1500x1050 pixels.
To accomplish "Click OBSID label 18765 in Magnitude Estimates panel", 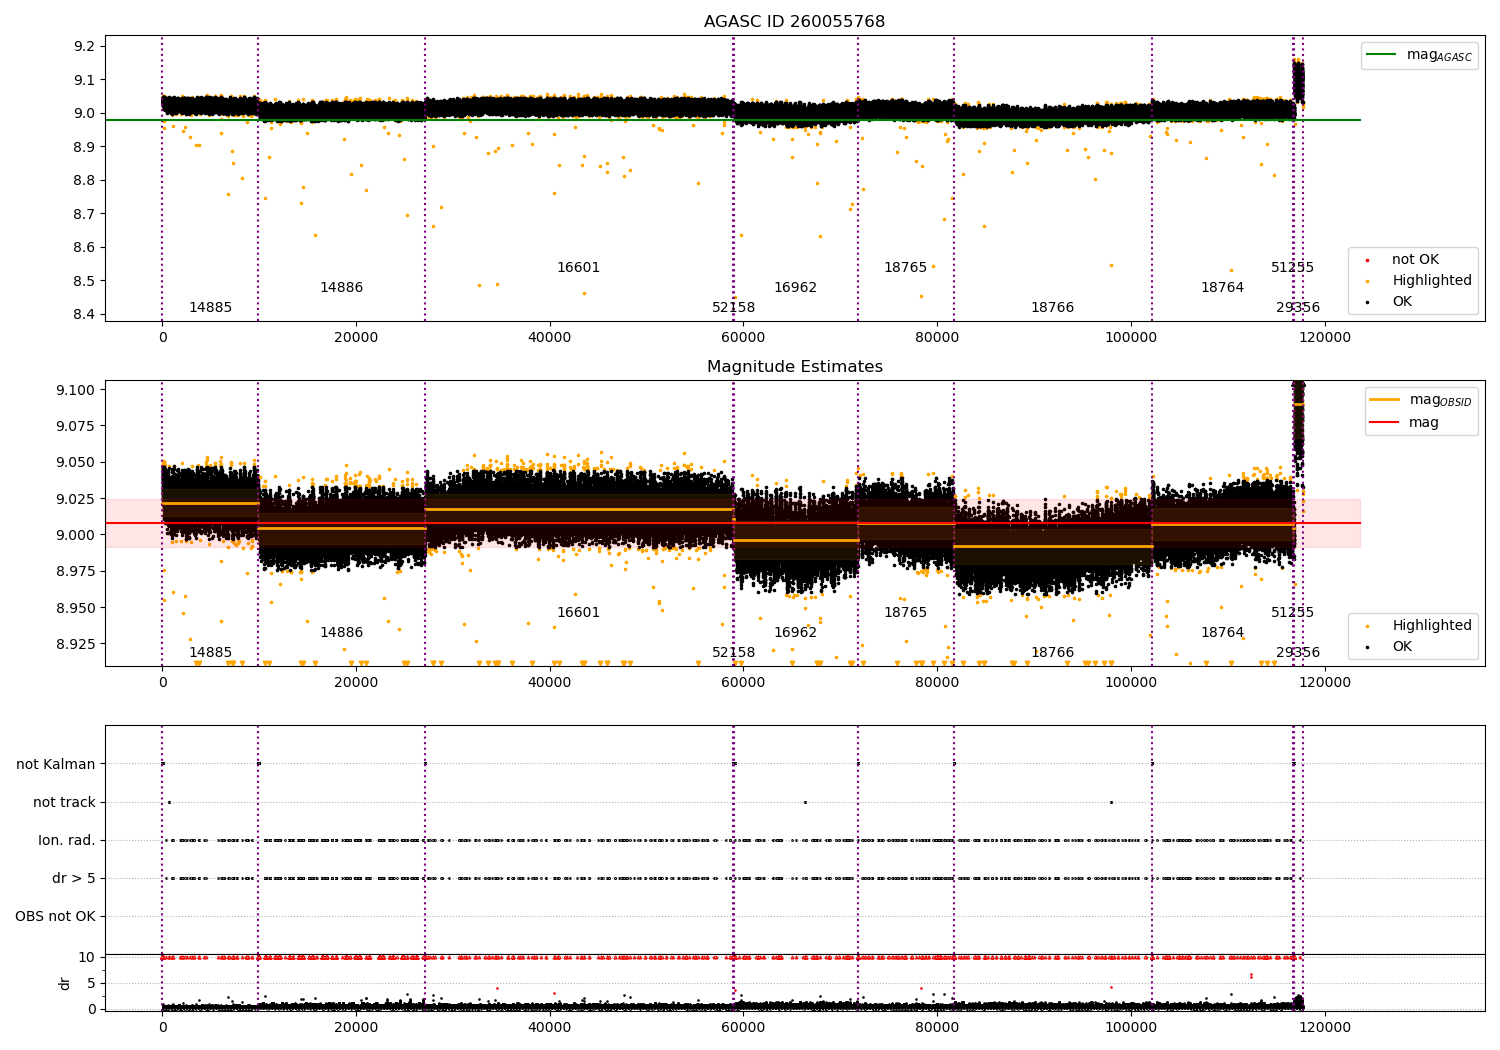I will pos(905,612).
